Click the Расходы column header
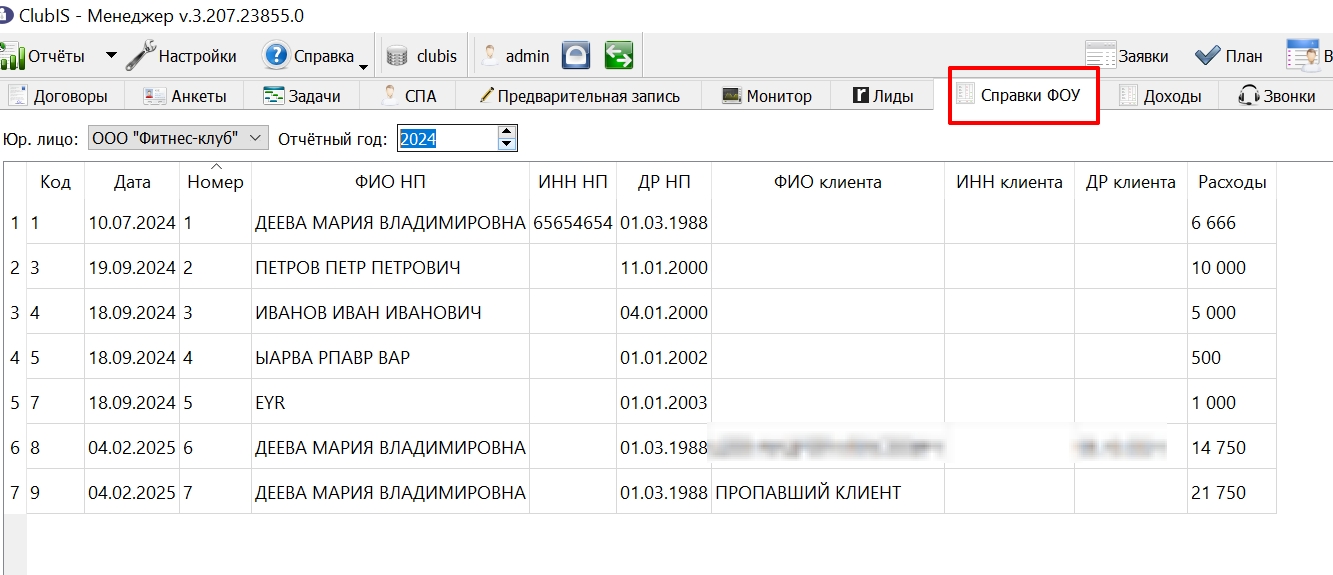The height and width of the screenshot is (575, 1333). 1232,182
